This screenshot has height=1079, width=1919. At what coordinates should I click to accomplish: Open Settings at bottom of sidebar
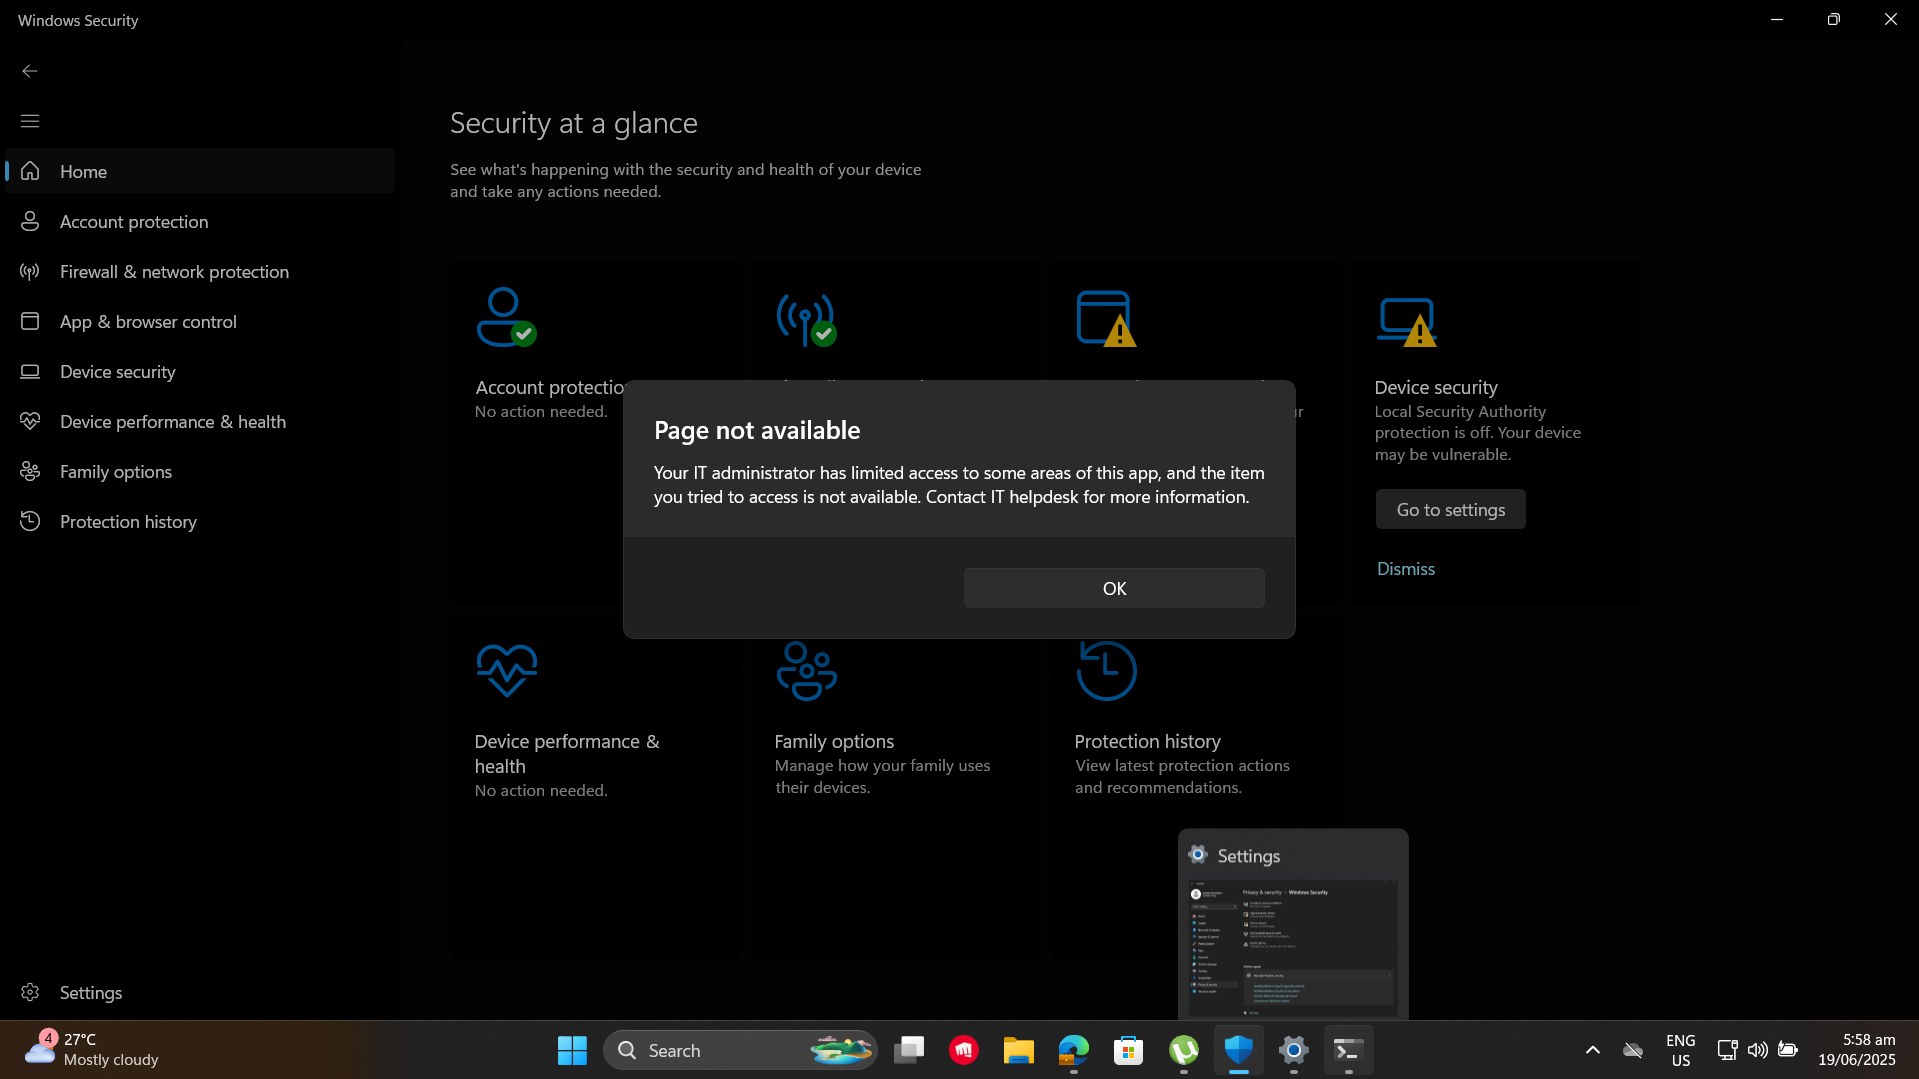pyautogui.click(x=200, y=992)
